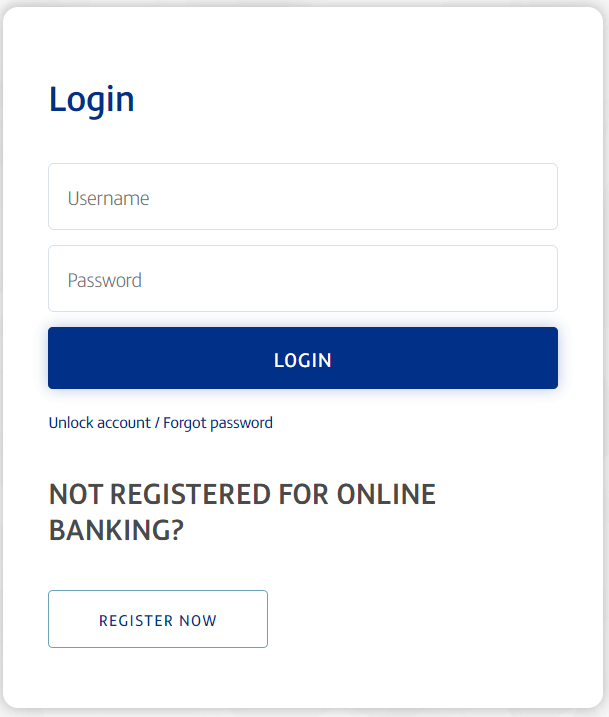Screen dimensions: 609x717
Task: Place cursor in the Username box
Action: coord(302,197)
